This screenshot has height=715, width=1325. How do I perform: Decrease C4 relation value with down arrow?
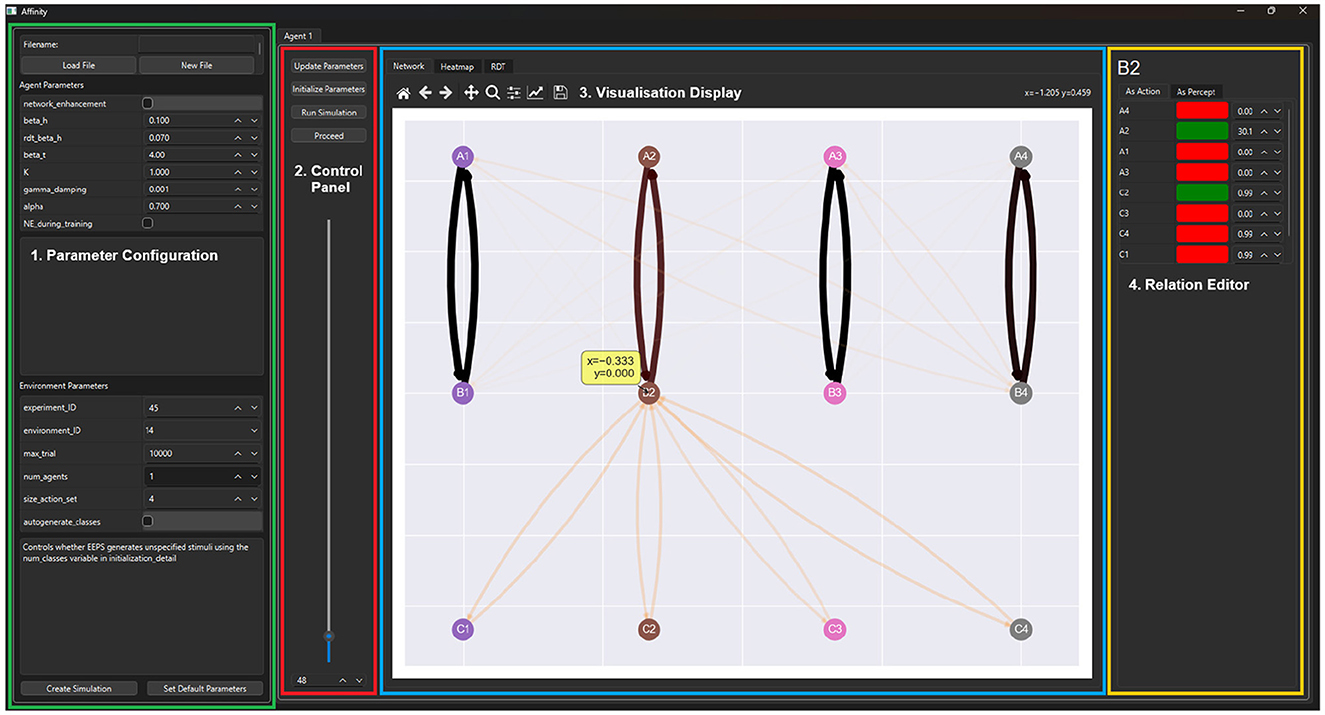point(1275,233)
